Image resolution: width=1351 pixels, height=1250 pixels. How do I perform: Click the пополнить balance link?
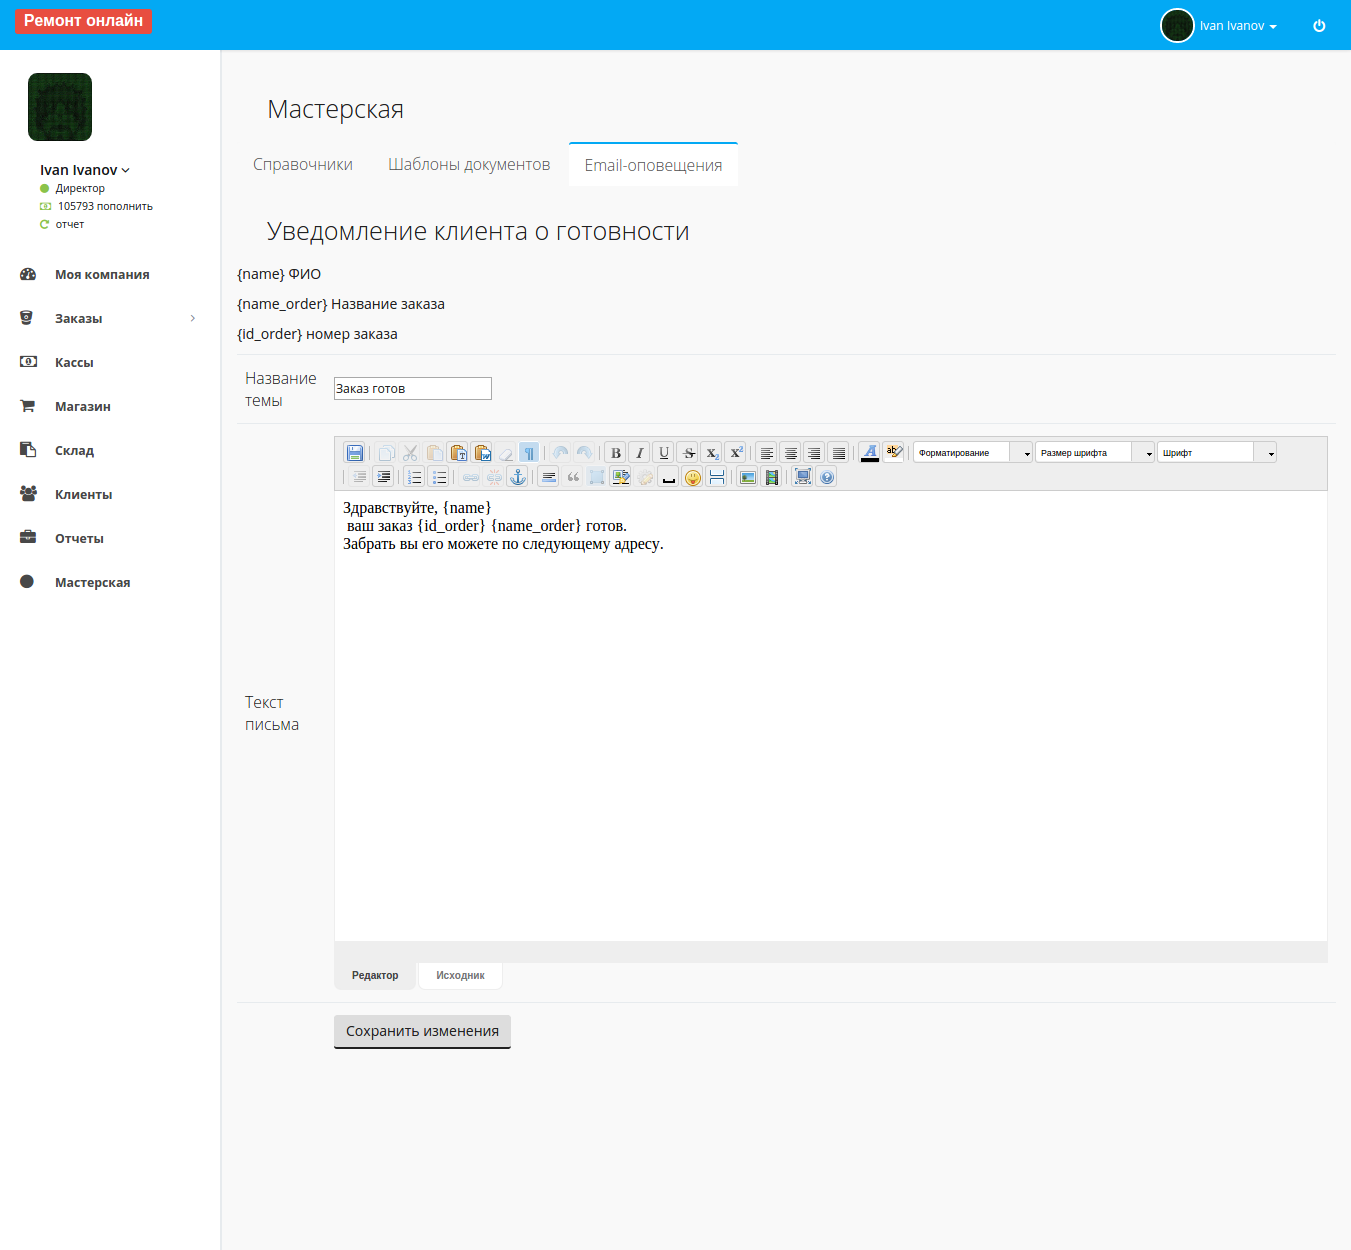[x=125, y=206]
